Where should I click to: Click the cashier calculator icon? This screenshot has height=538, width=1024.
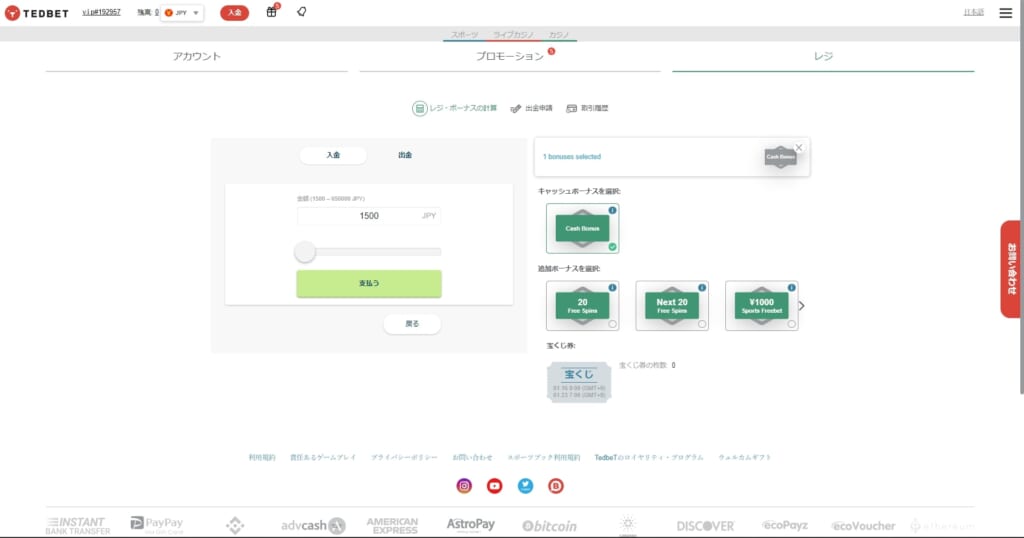tap(419, 108)
